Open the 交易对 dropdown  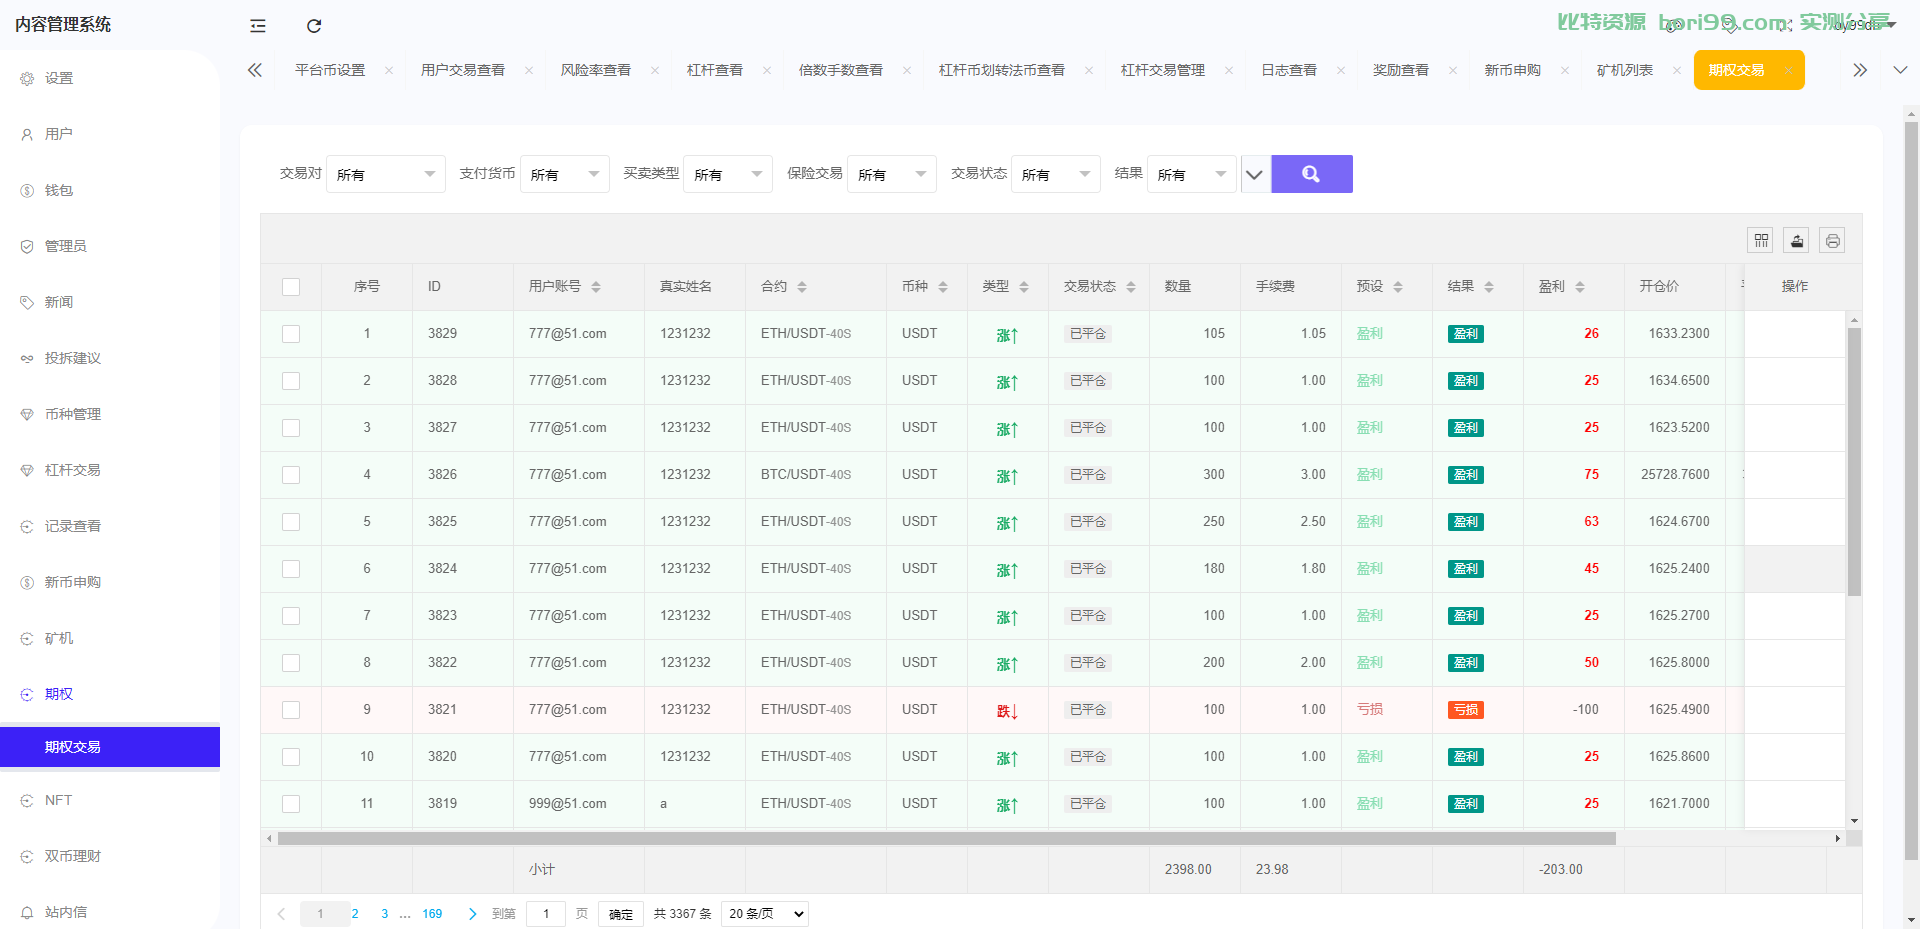(386, 174)
